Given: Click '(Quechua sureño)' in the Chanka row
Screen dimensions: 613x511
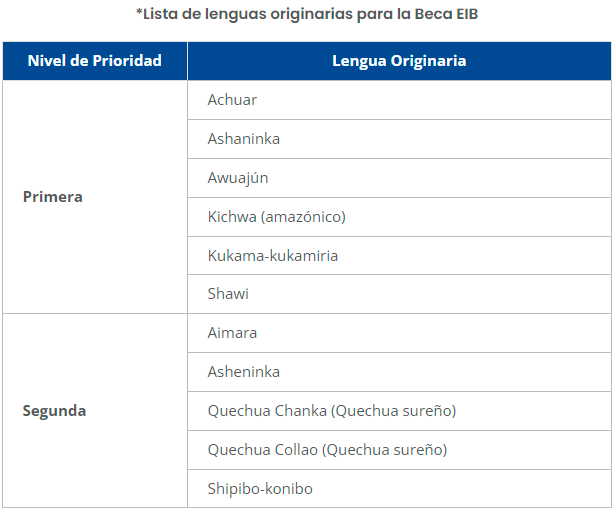Looking at the screenshot, I should point(394,411).
